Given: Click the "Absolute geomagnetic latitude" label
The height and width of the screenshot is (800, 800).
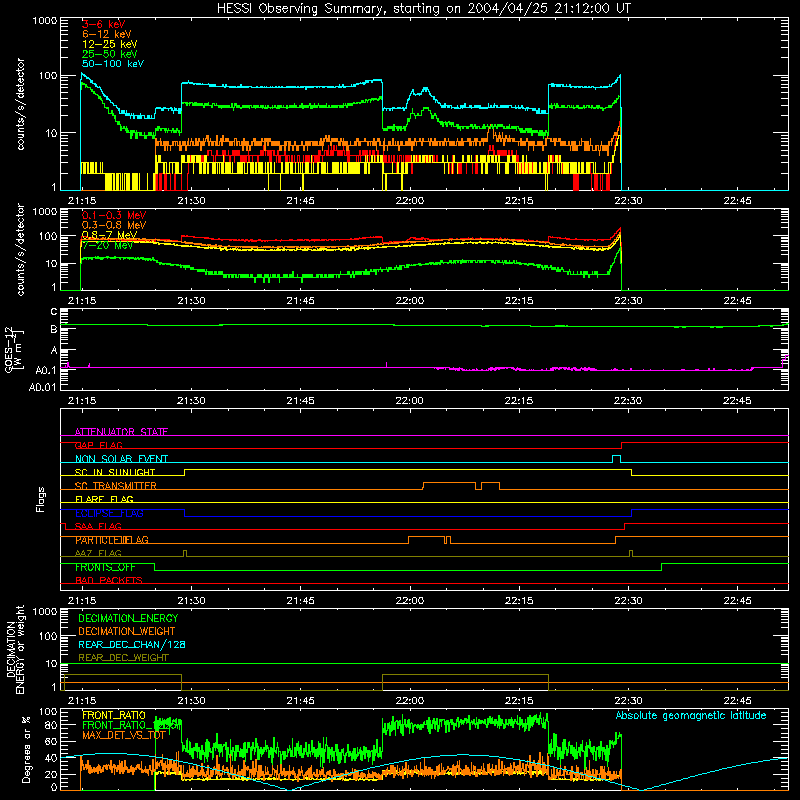Looking at the screenshot, I should click(x=691, y=715).
